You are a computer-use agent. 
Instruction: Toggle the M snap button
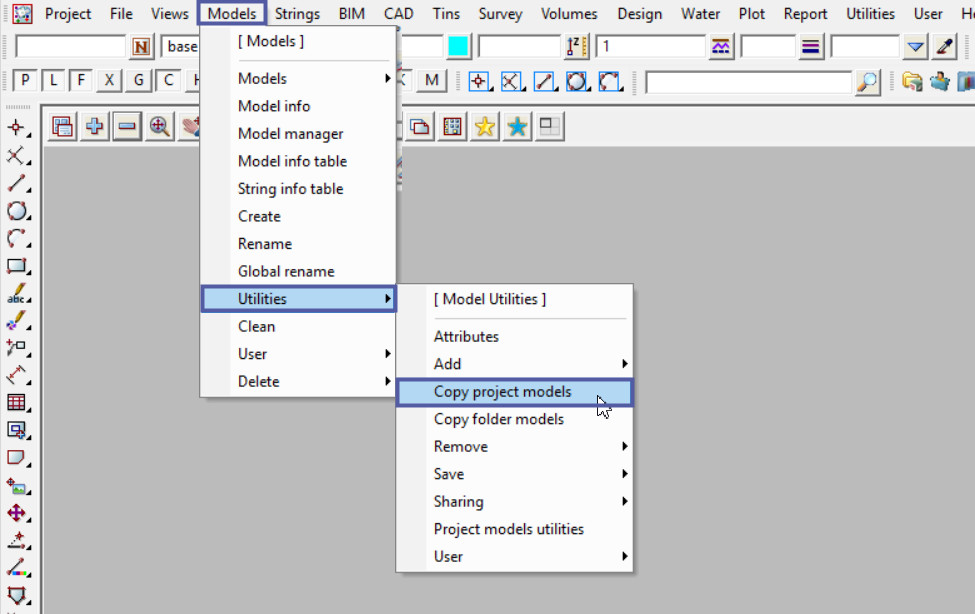432,81
